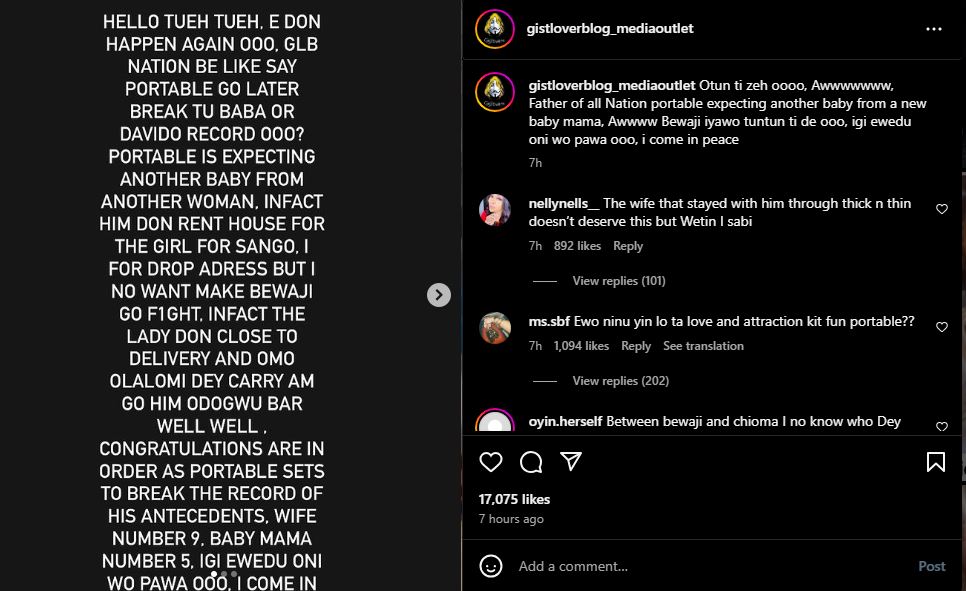This screenshot has width=966, height=591.
Task: Click See translation on ms.sbf comment
Action: coord(703,346)
